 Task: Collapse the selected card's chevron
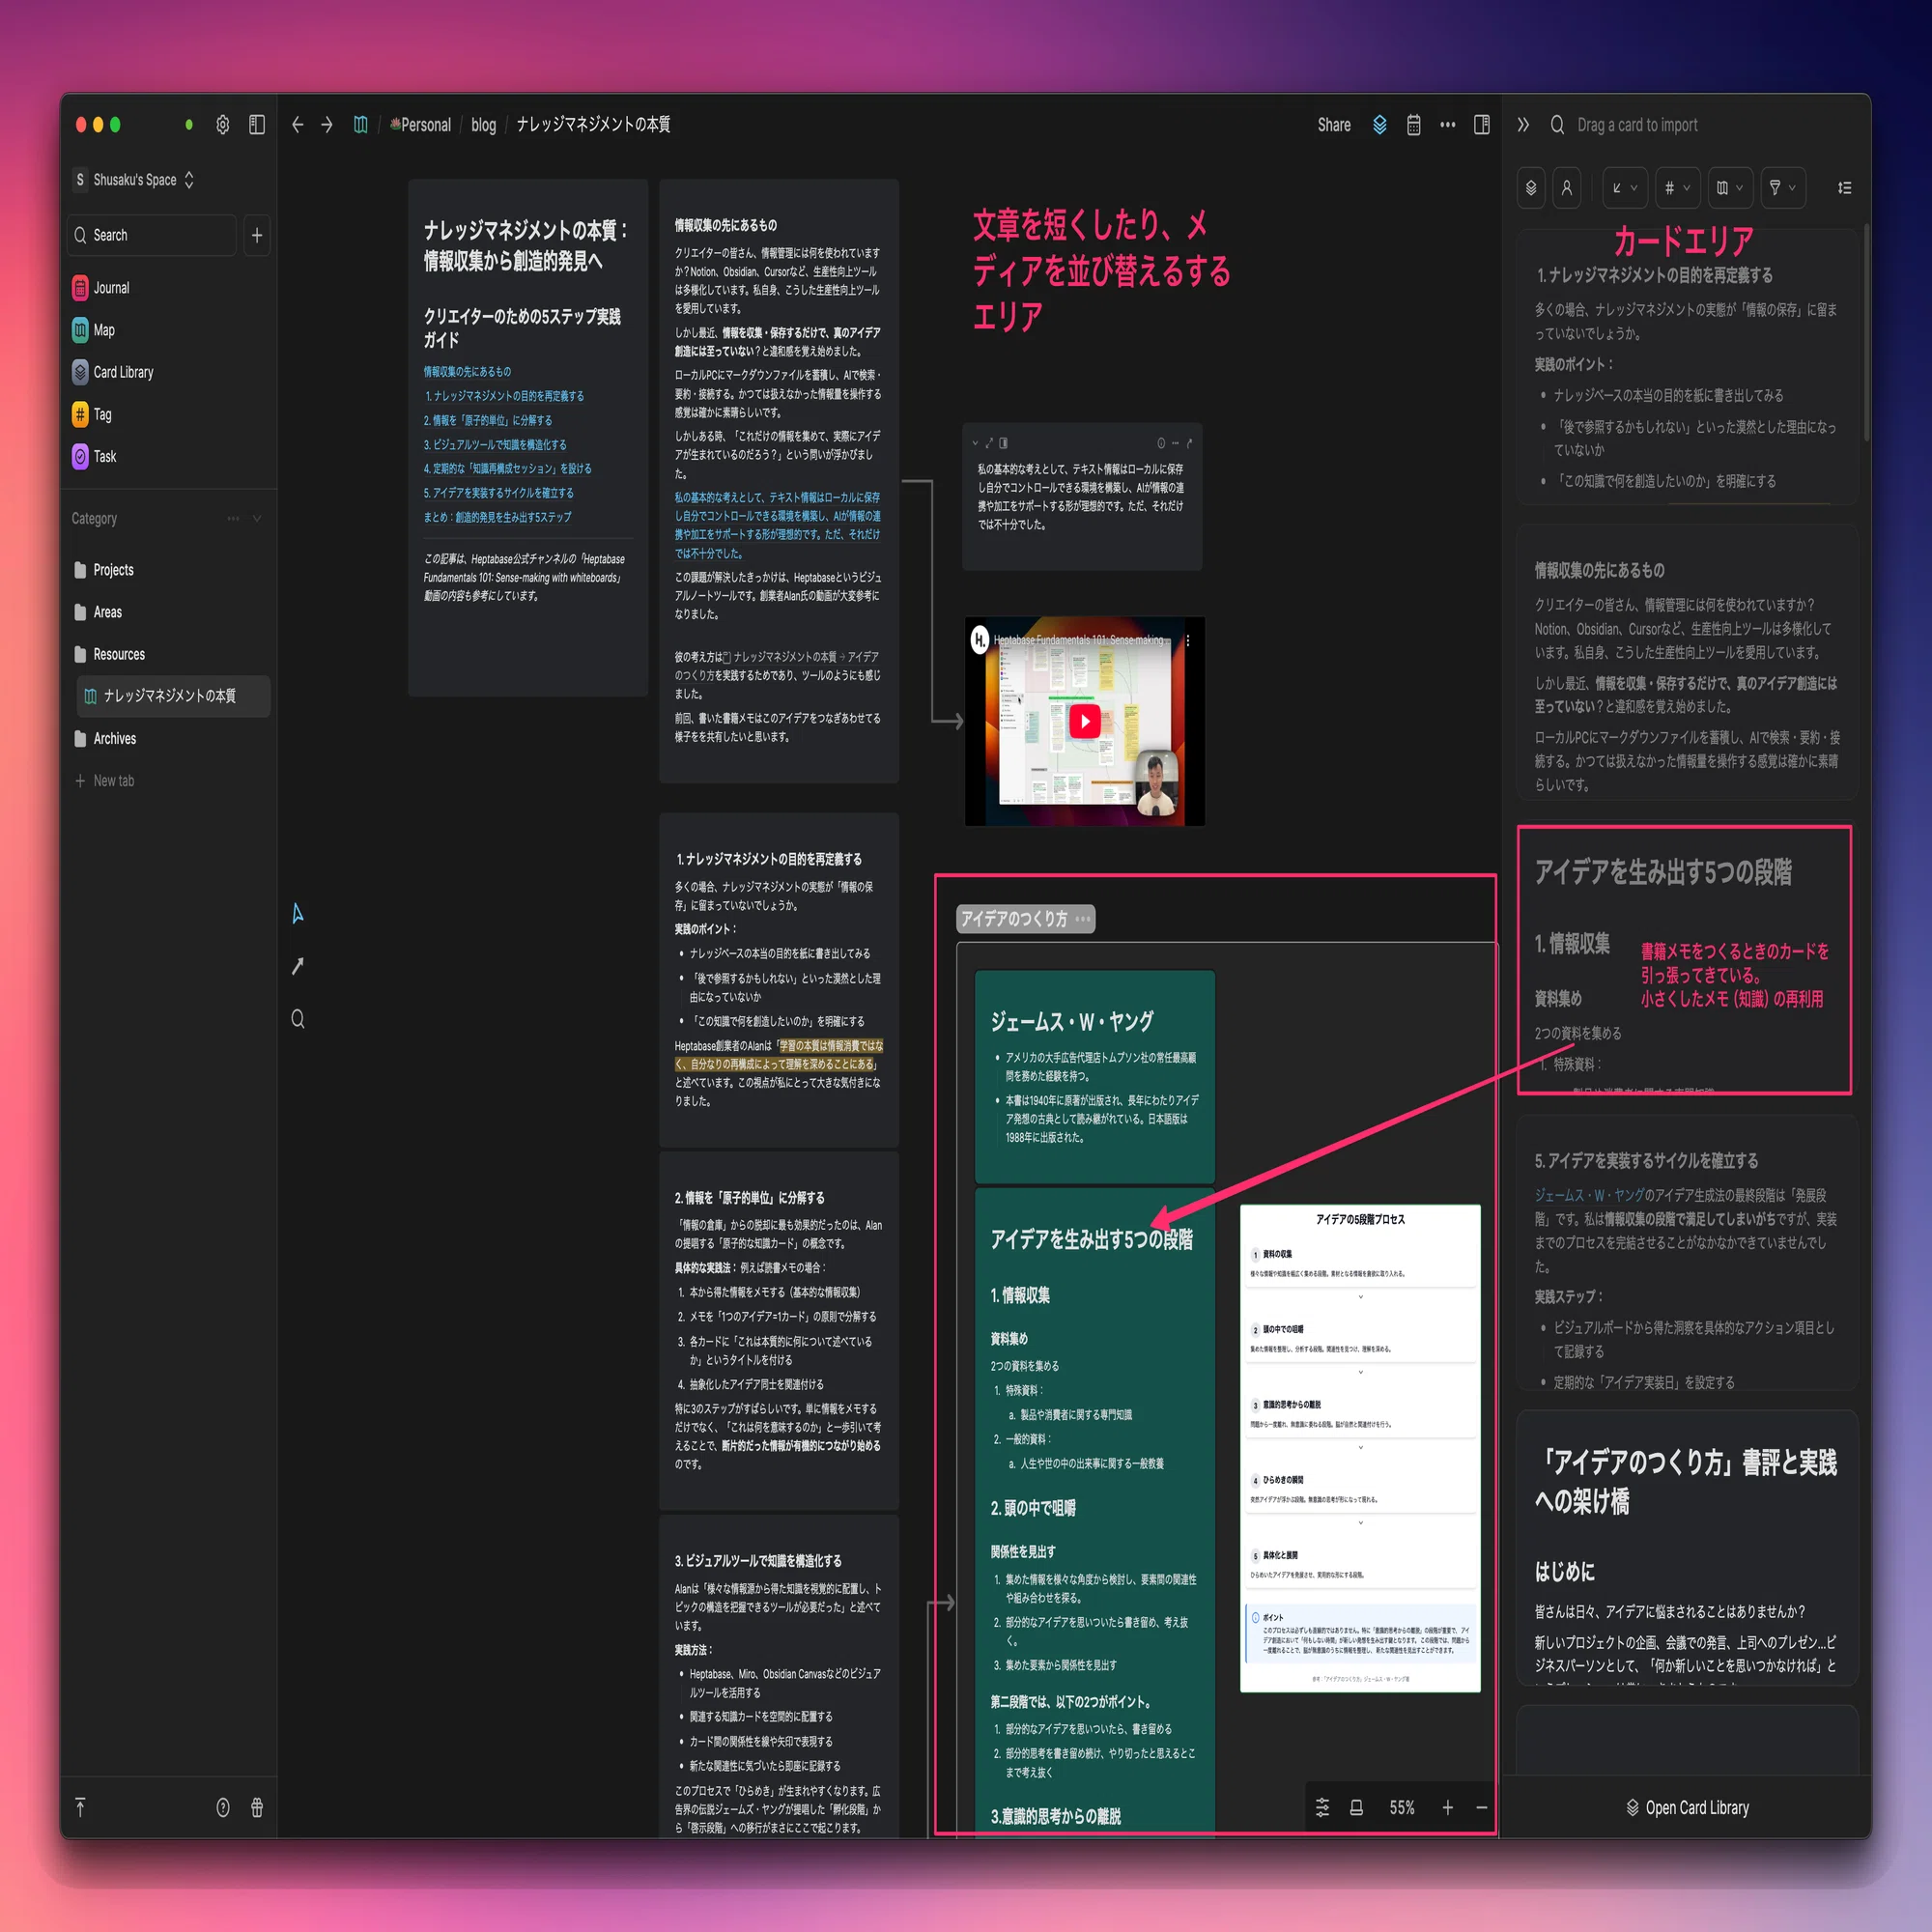tap(976, 443)
